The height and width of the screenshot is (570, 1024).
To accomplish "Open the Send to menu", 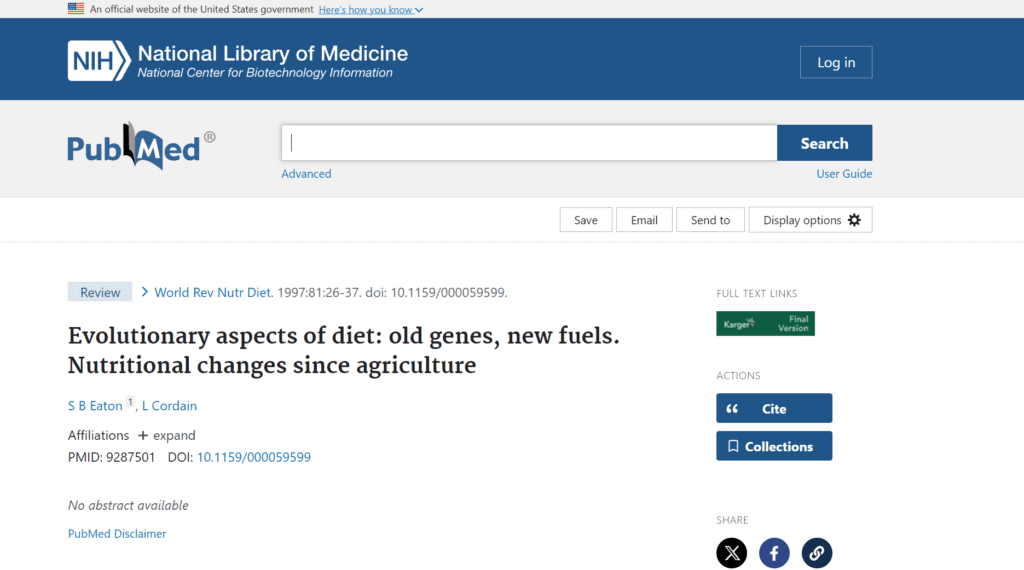I will [710, 220].
